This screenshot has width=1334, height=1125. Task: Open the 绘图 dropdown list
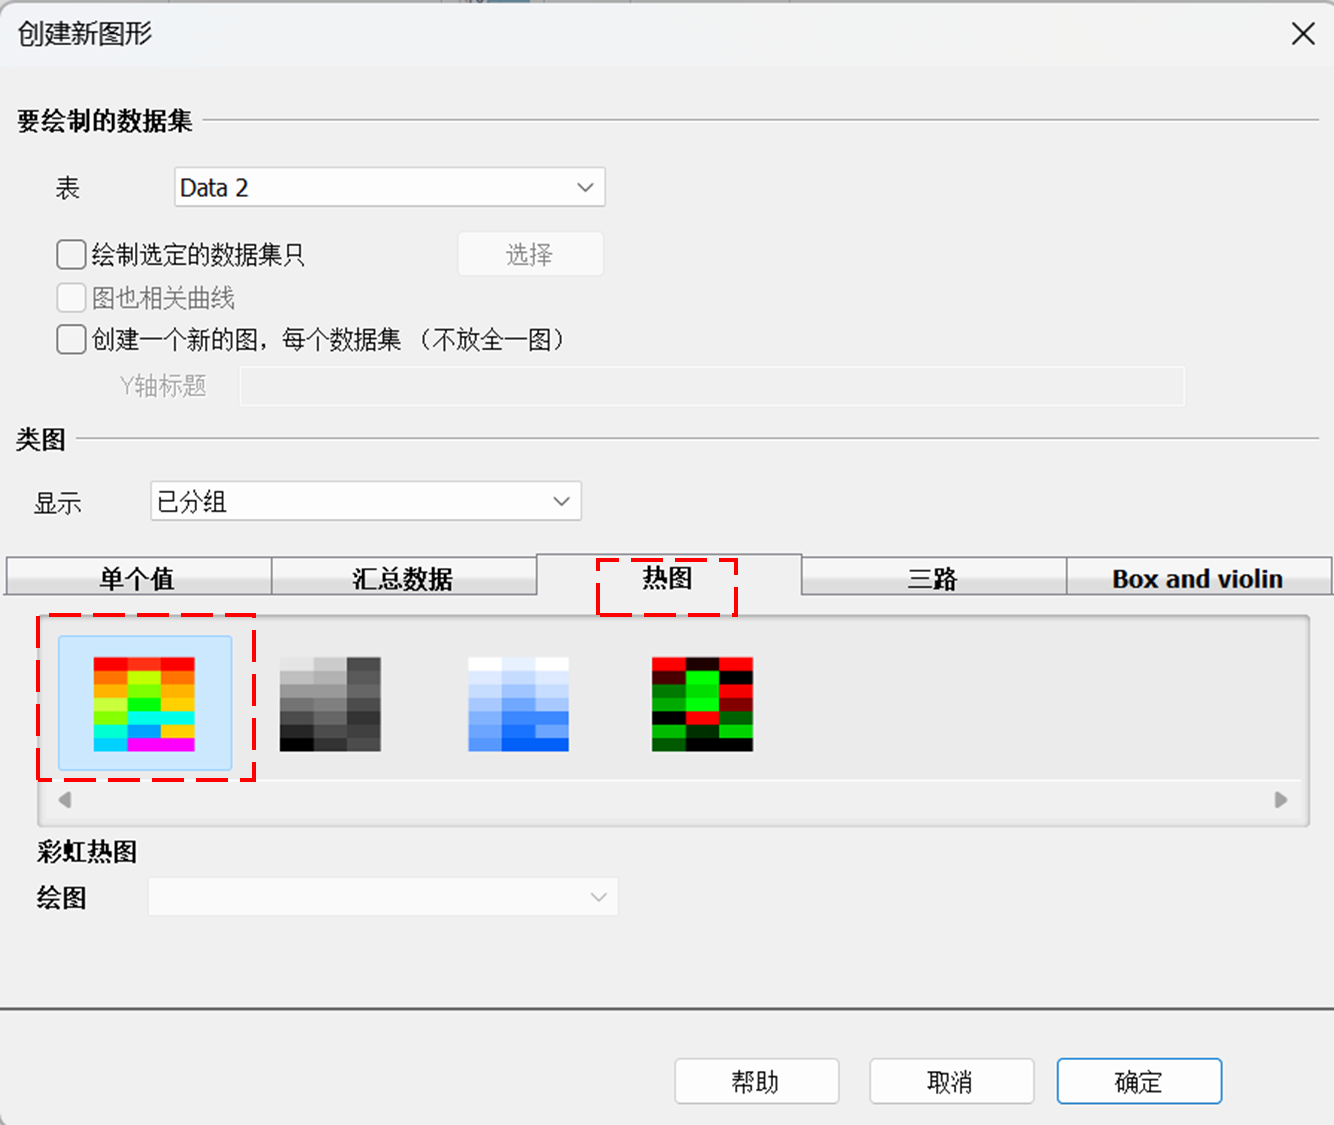pyautogui.click(x=383, y=897)
